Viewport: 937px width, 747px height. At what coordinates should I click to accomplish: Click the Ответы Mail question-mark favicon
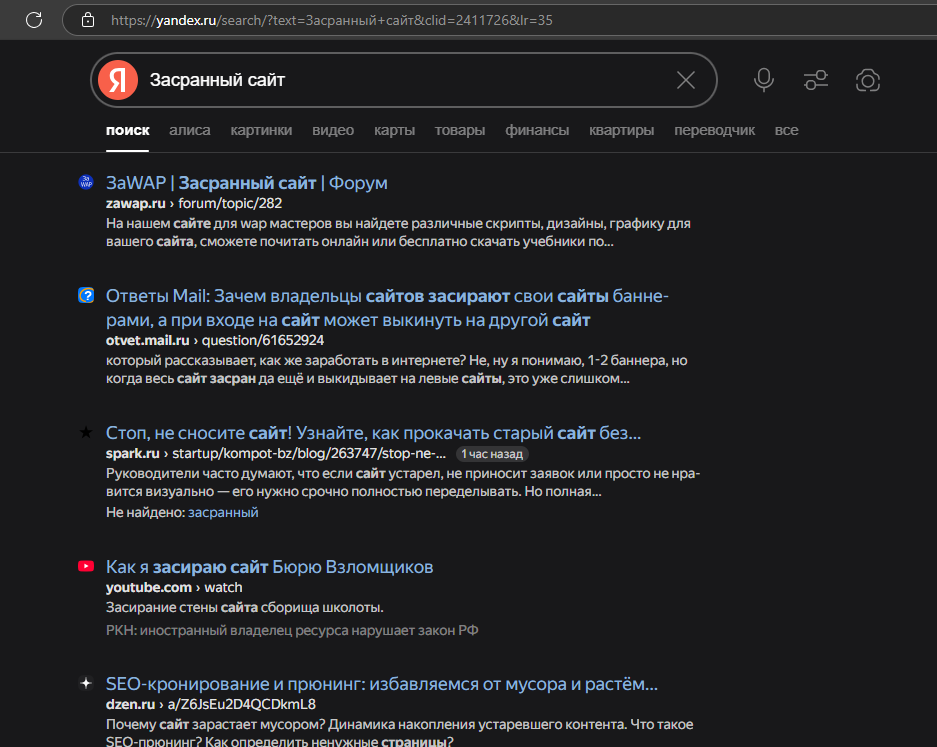(x=86, y=295)
